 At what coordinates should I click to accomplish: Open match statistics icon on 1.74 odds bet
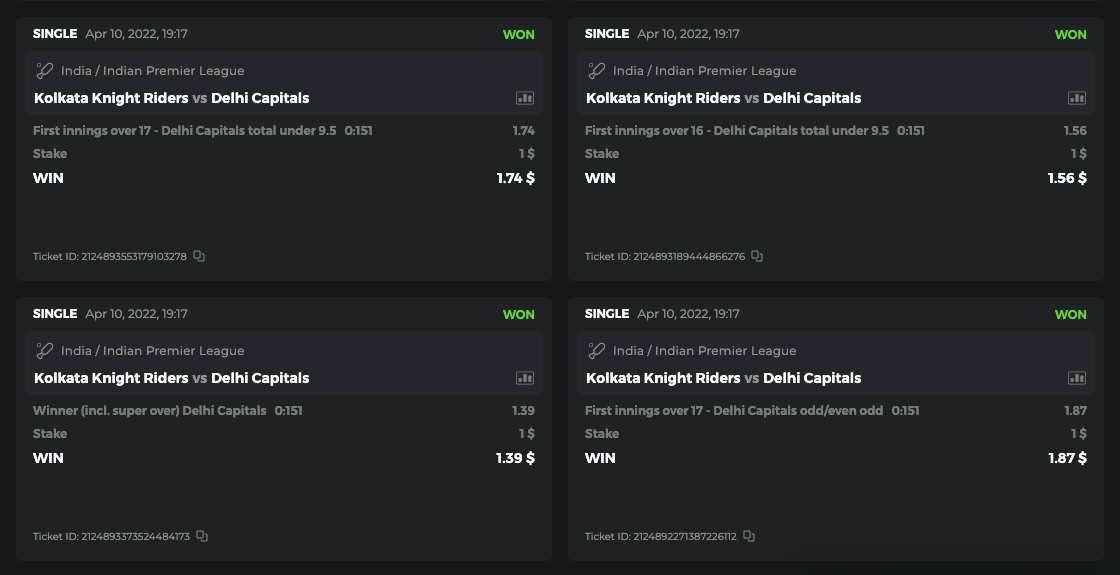(x=525, y=98)
